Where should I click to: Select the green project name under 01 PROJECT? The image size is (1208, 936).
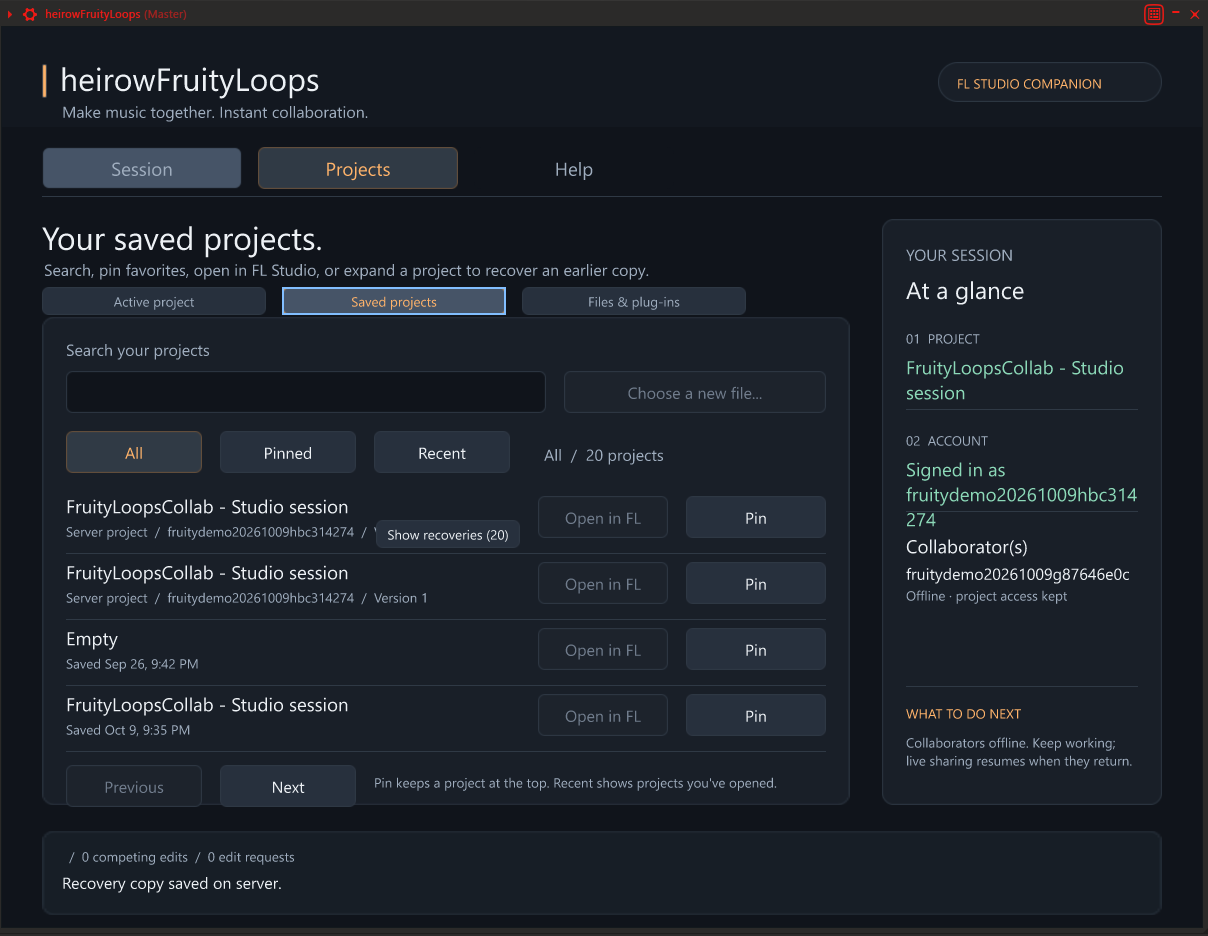point(1015,380)
